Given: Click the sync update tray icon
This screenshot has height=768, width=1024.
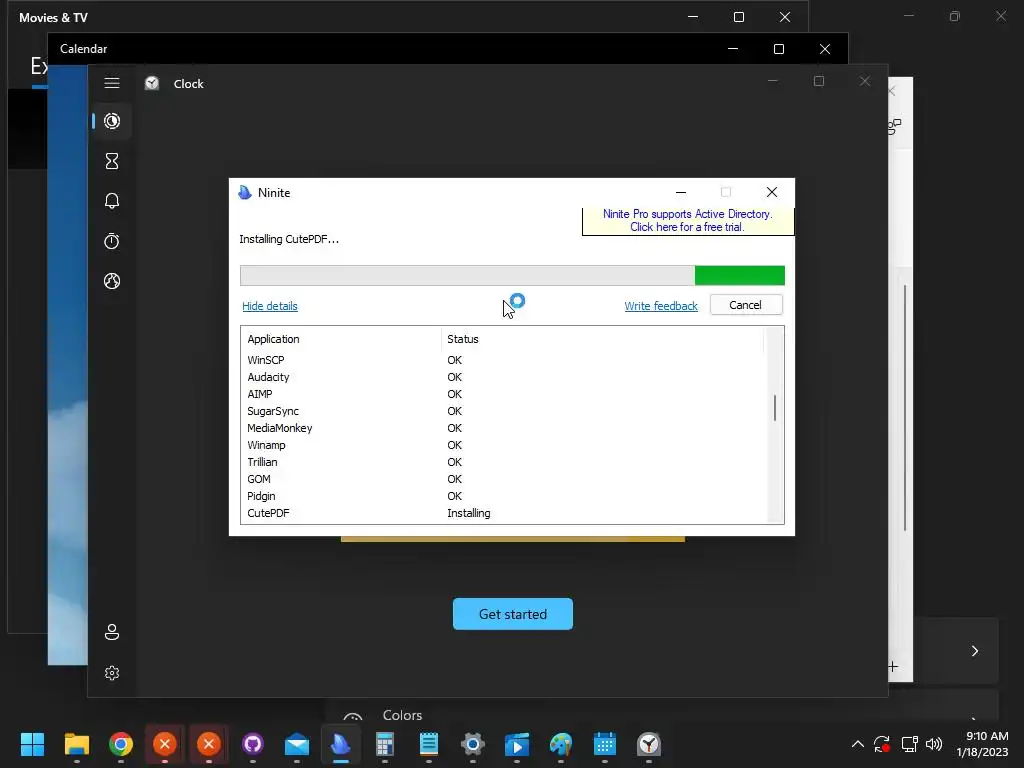Looking at the screenshot, I should click(x=882, y=744).
